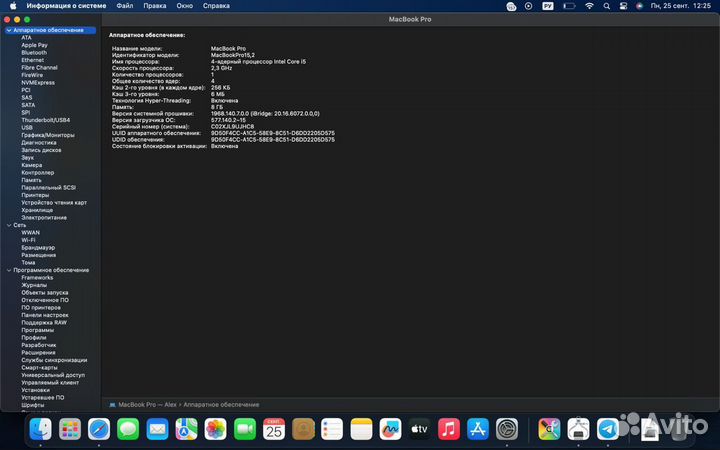The height and width of the screenshot is (450, 720).
Task: Open System Settings gear in dock
Action: tap(507, 429)
